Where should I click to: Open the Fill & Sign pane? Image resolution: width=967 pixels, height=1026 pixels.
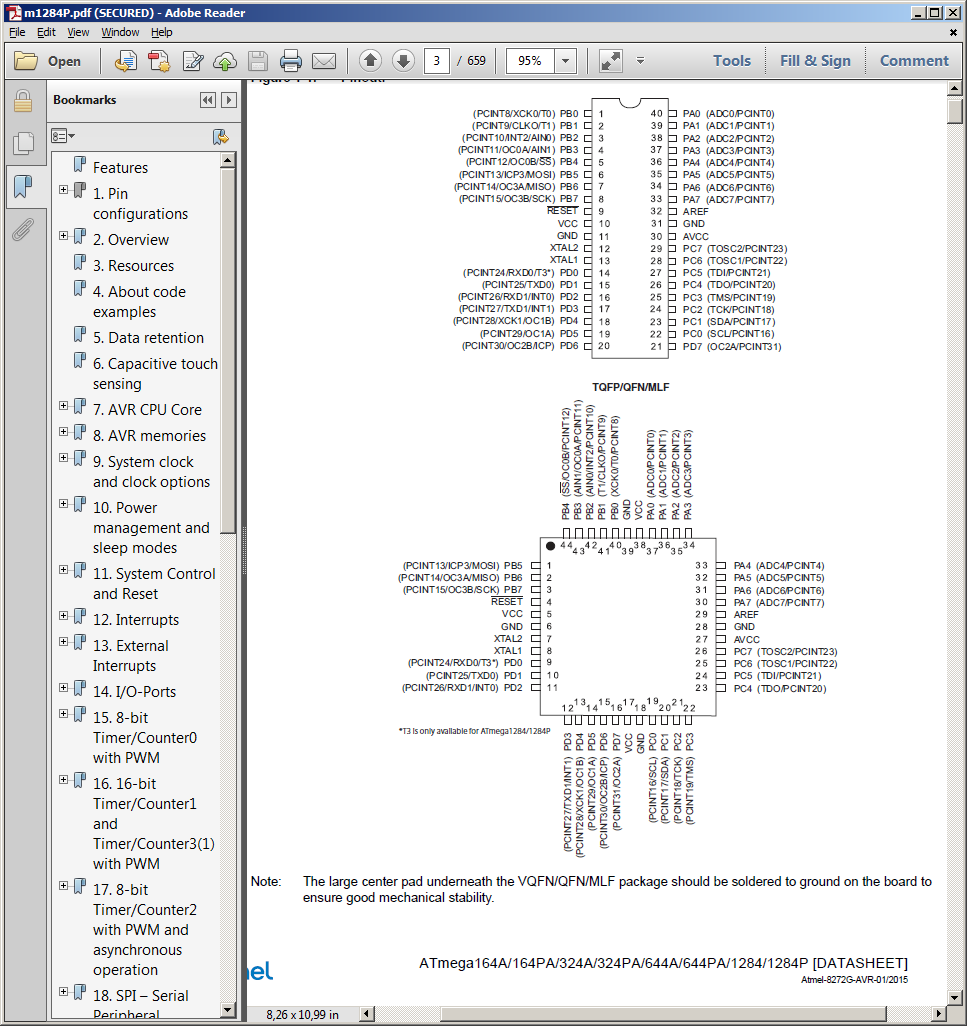coord(815,61)
